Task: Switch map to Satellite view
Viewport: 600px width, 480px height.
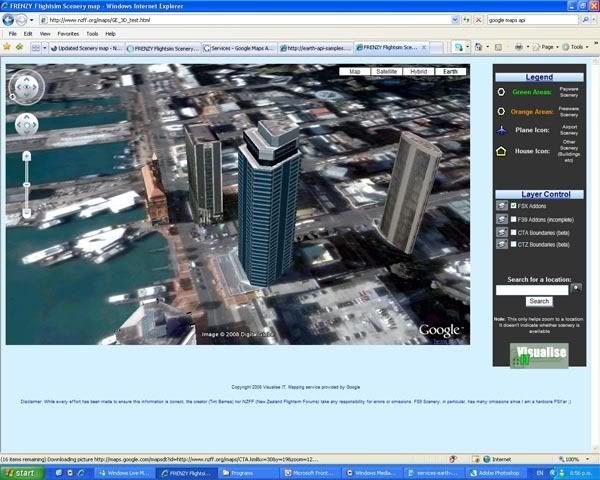Action: coord(386,72)
